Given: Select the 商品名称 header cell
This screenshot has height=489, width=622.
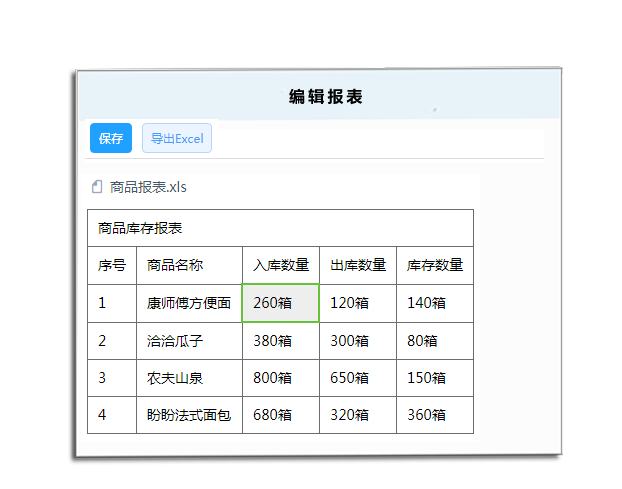Looking at the screenshot, I should click(x=189, y=265).
